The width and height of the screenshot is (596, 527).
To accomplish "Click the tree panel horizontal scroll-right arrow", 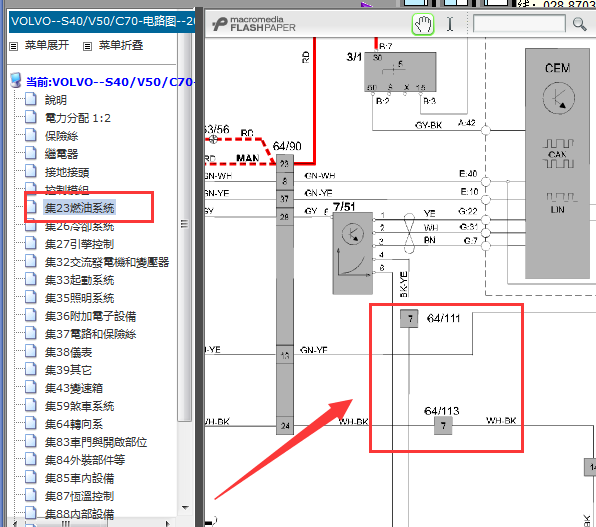I will (x=167, y=523).
